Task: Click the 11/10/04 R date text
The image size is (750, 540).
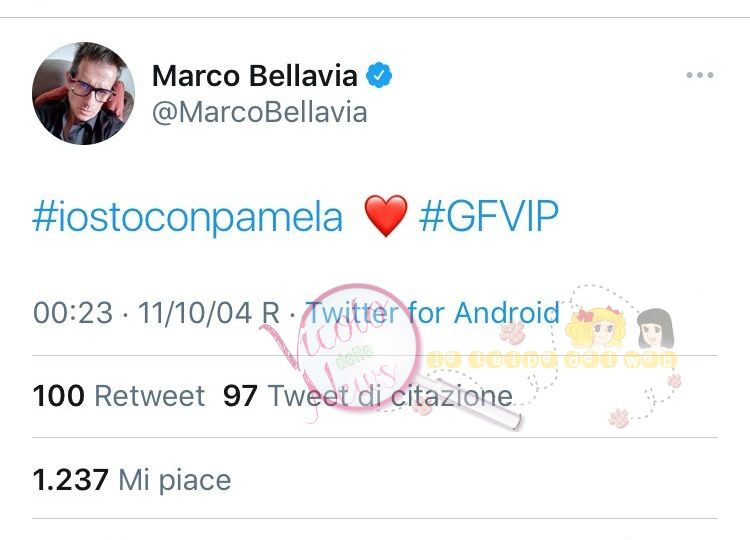Action: [209, 313]
